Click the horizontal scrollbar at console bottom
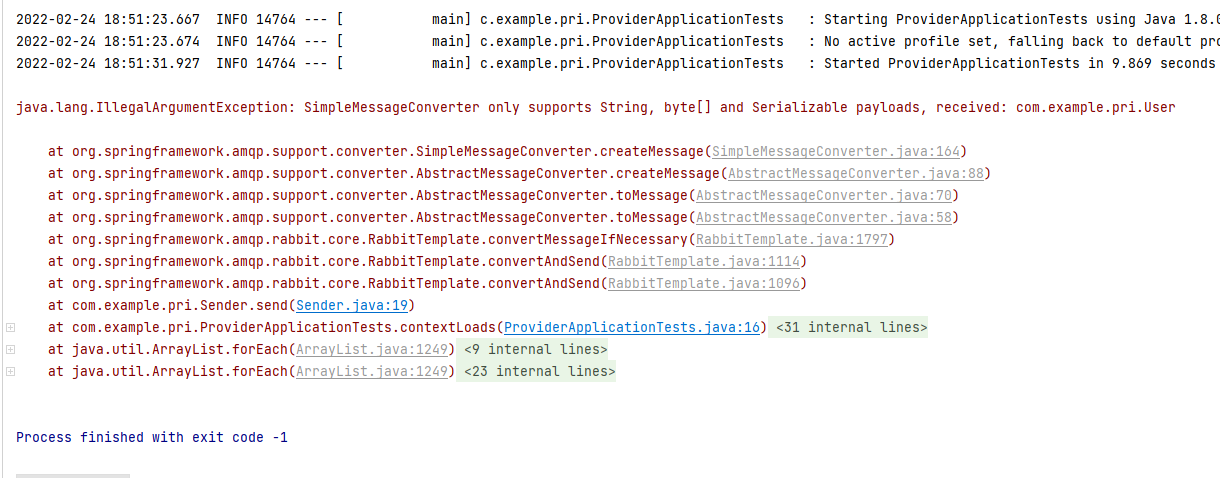1220x478 pixels. pos(72,475)
